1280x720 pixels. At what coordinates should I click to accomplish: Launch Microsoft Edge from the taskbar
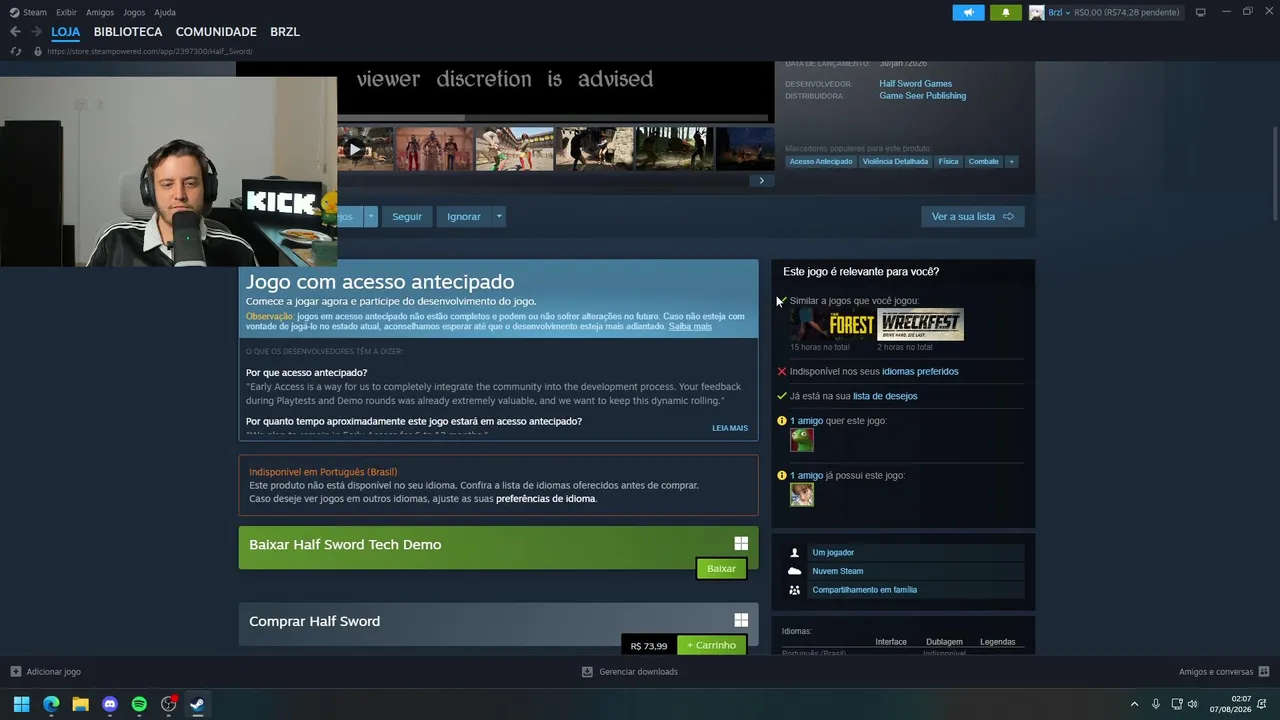pyautogui.click(x=51, y=704)
